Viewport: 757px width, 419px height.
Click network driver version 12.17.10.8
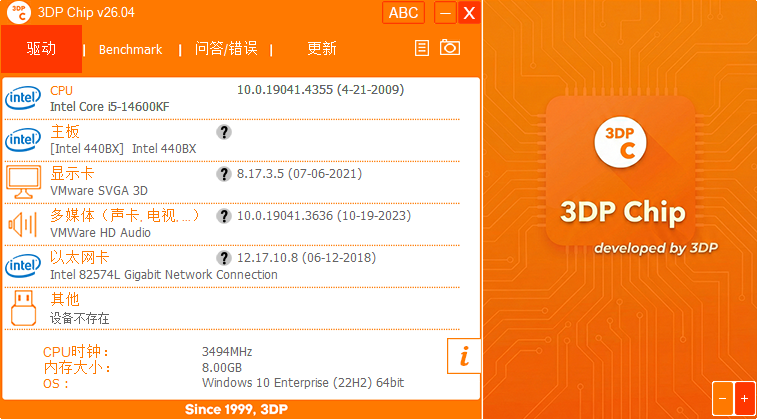[x=306, y=258]
